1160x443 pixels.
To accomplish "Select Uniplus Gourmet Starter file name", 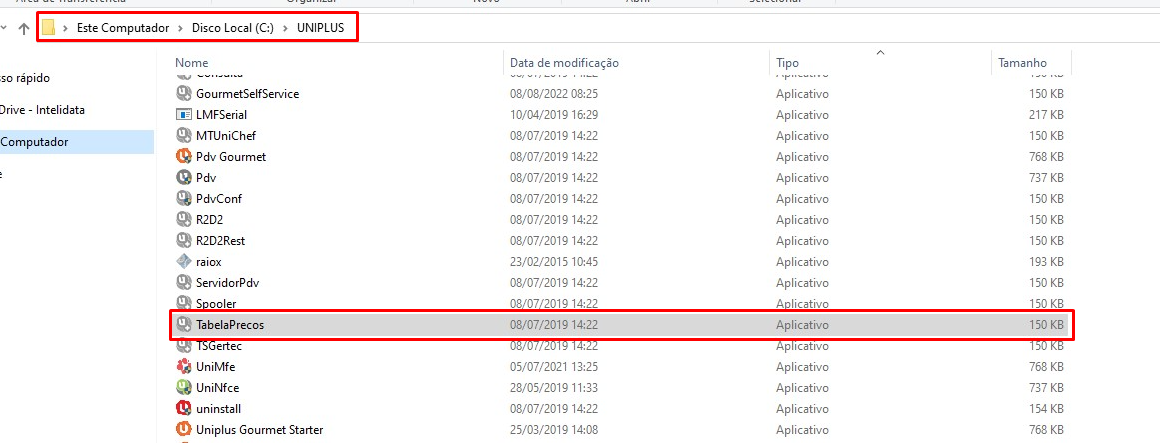I will tap(260, 429).
